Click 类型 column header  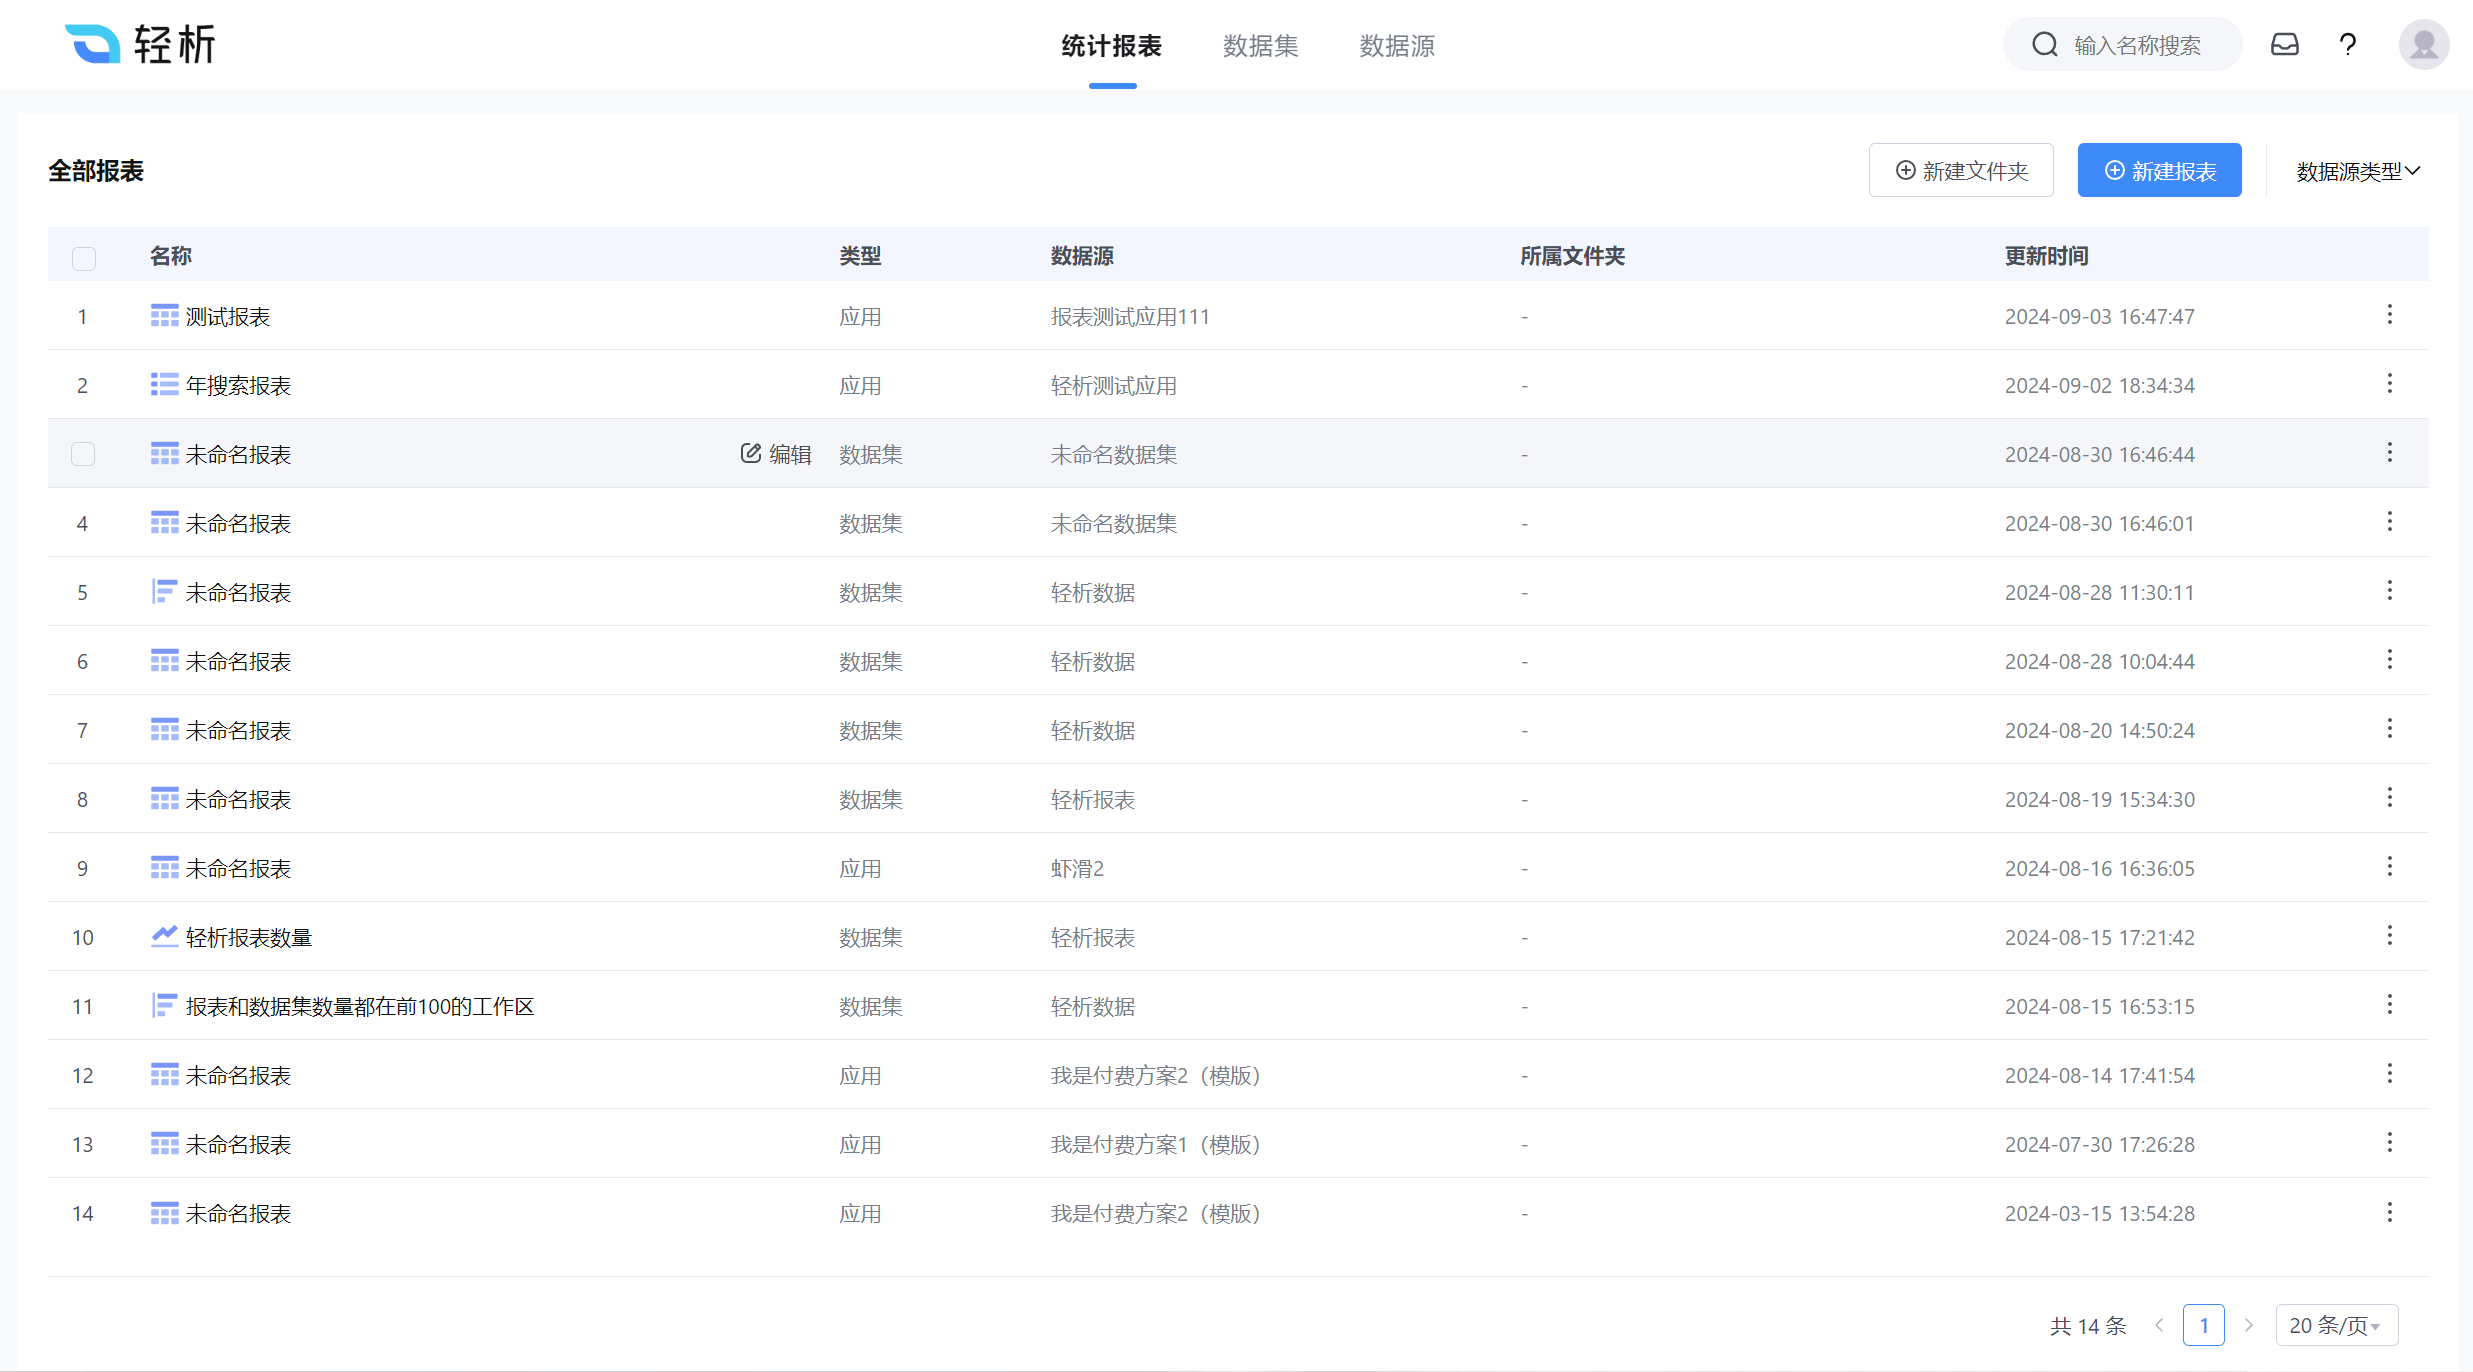point(860,256)
